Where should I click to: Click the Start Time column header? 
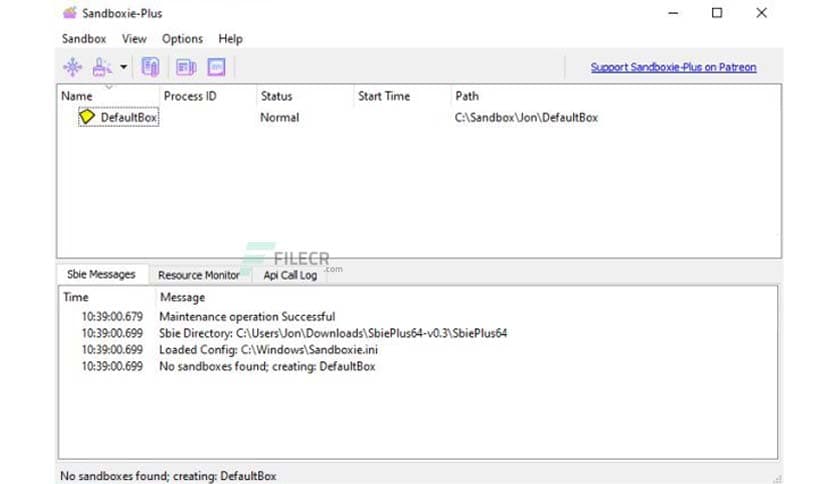click(x=384, y=96)
